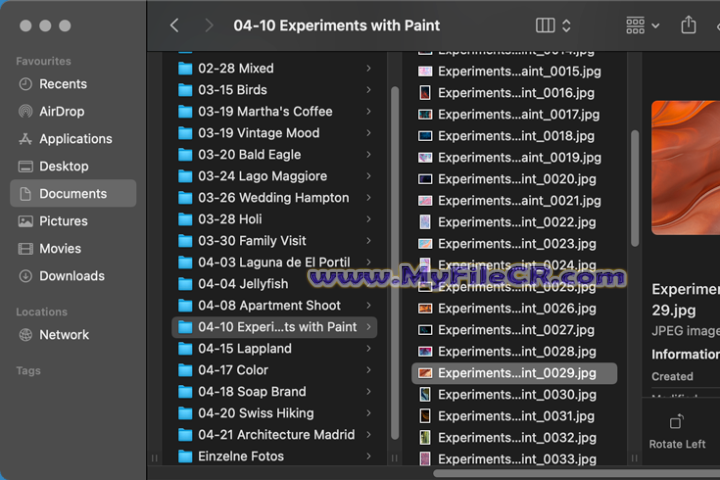
Task: Open Recents in sidebar
Action: coord(73,84)
